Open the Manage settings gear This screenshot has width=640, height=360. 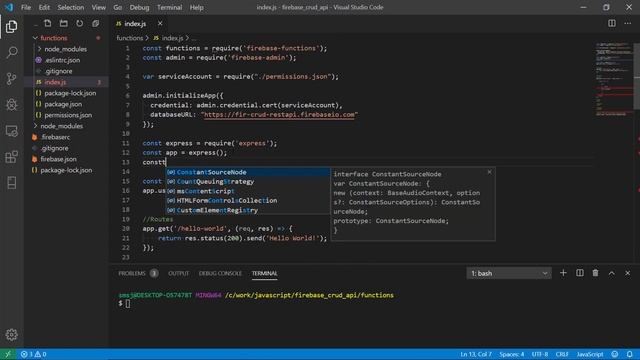click(x=11, y=335)
